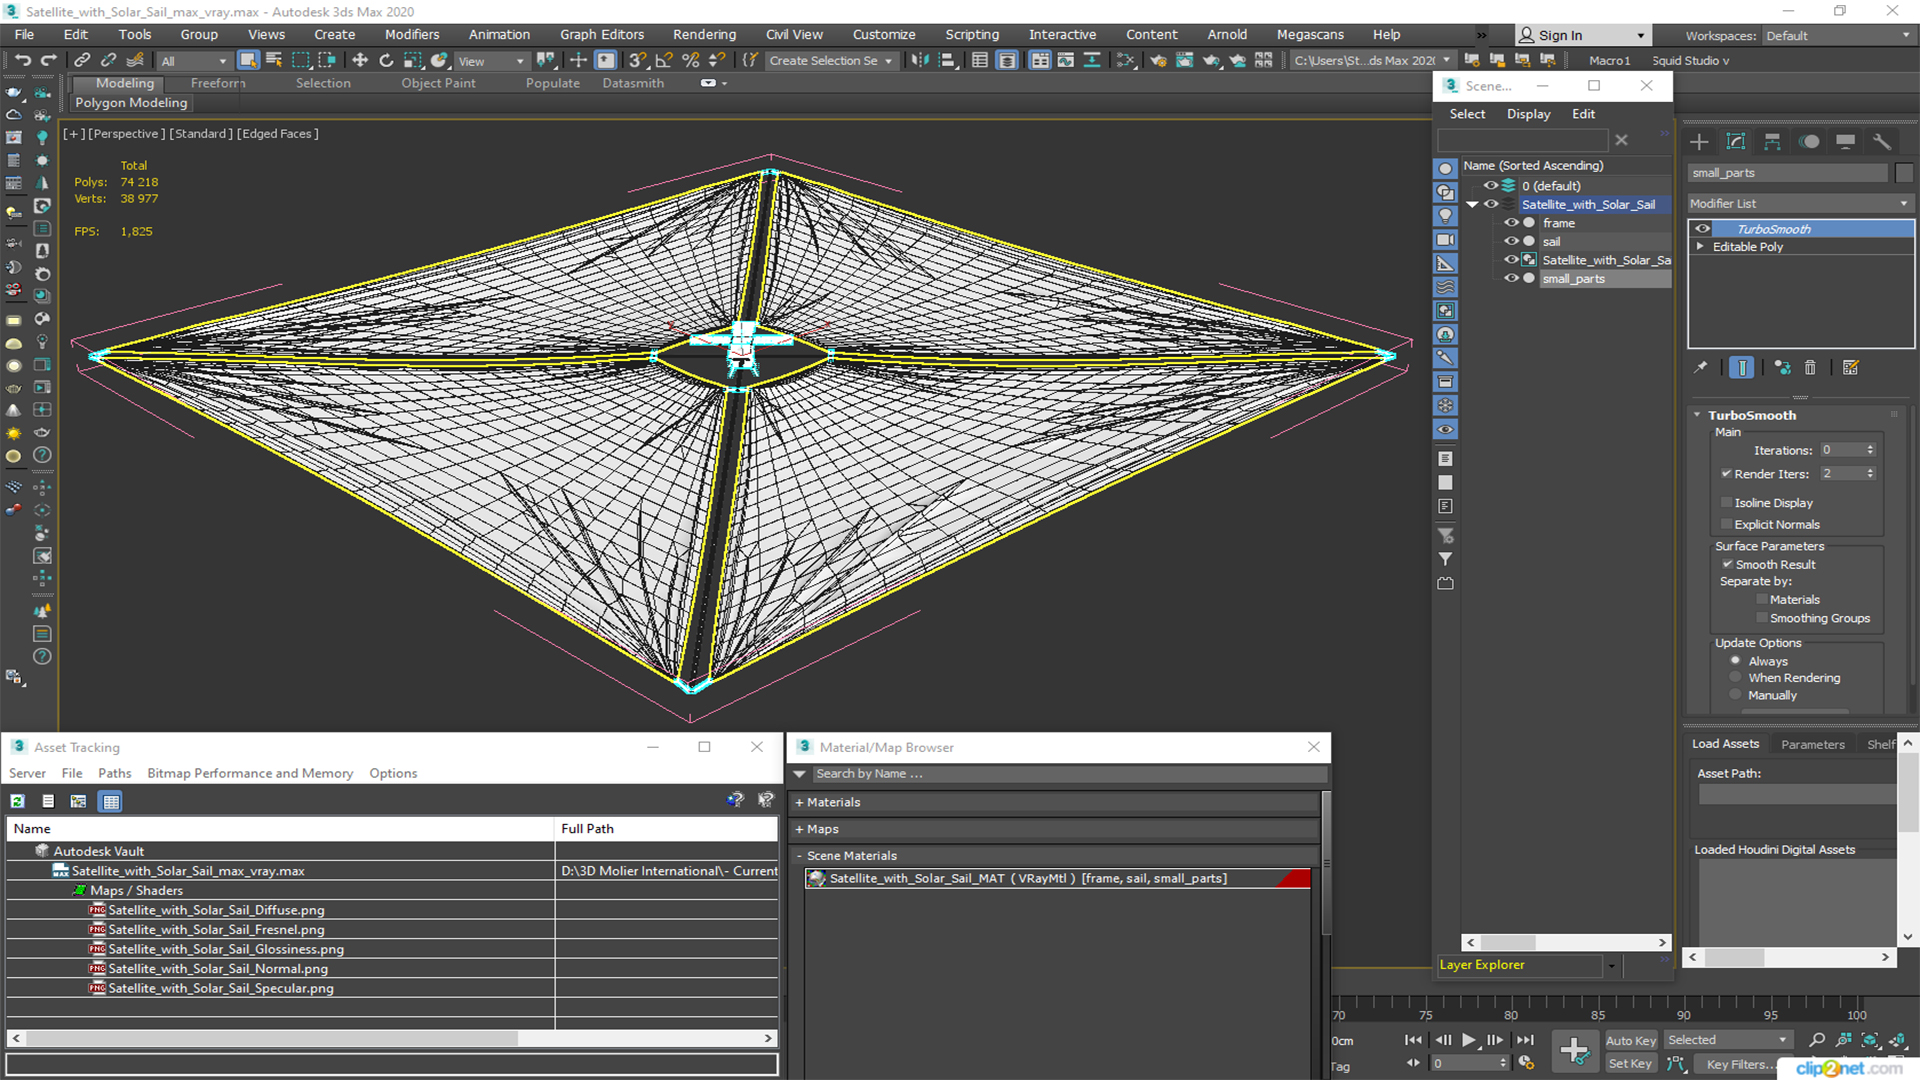Viewport: 1920px width, 1080px height.
Task: Click Zoom Extents Selected viewport icon
Action: [x=1870, y=1040]
